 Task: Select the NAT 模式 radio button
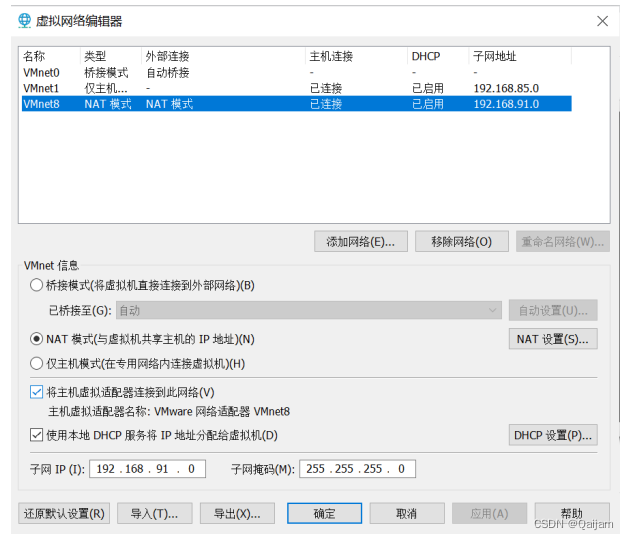tap(37, 339)
